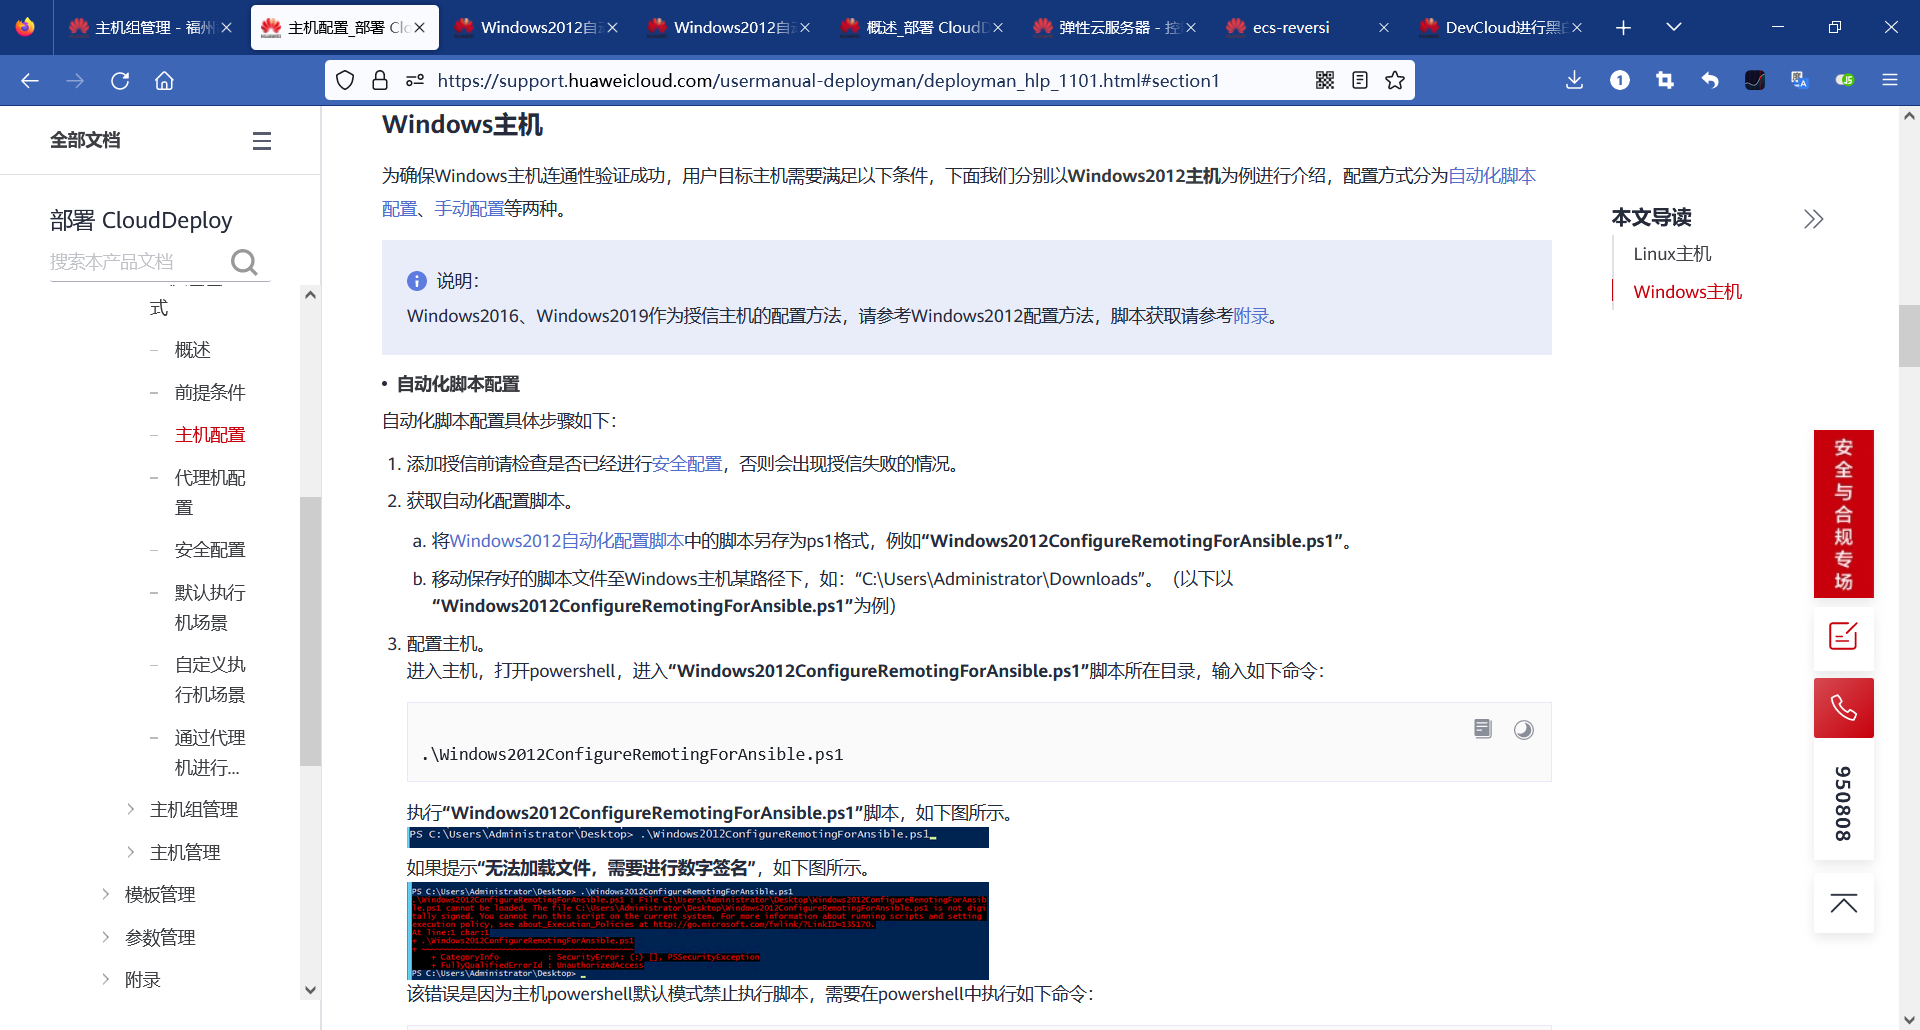
Task: Toggle dark mode on the code block
Action: click(x=1524, y=729)
